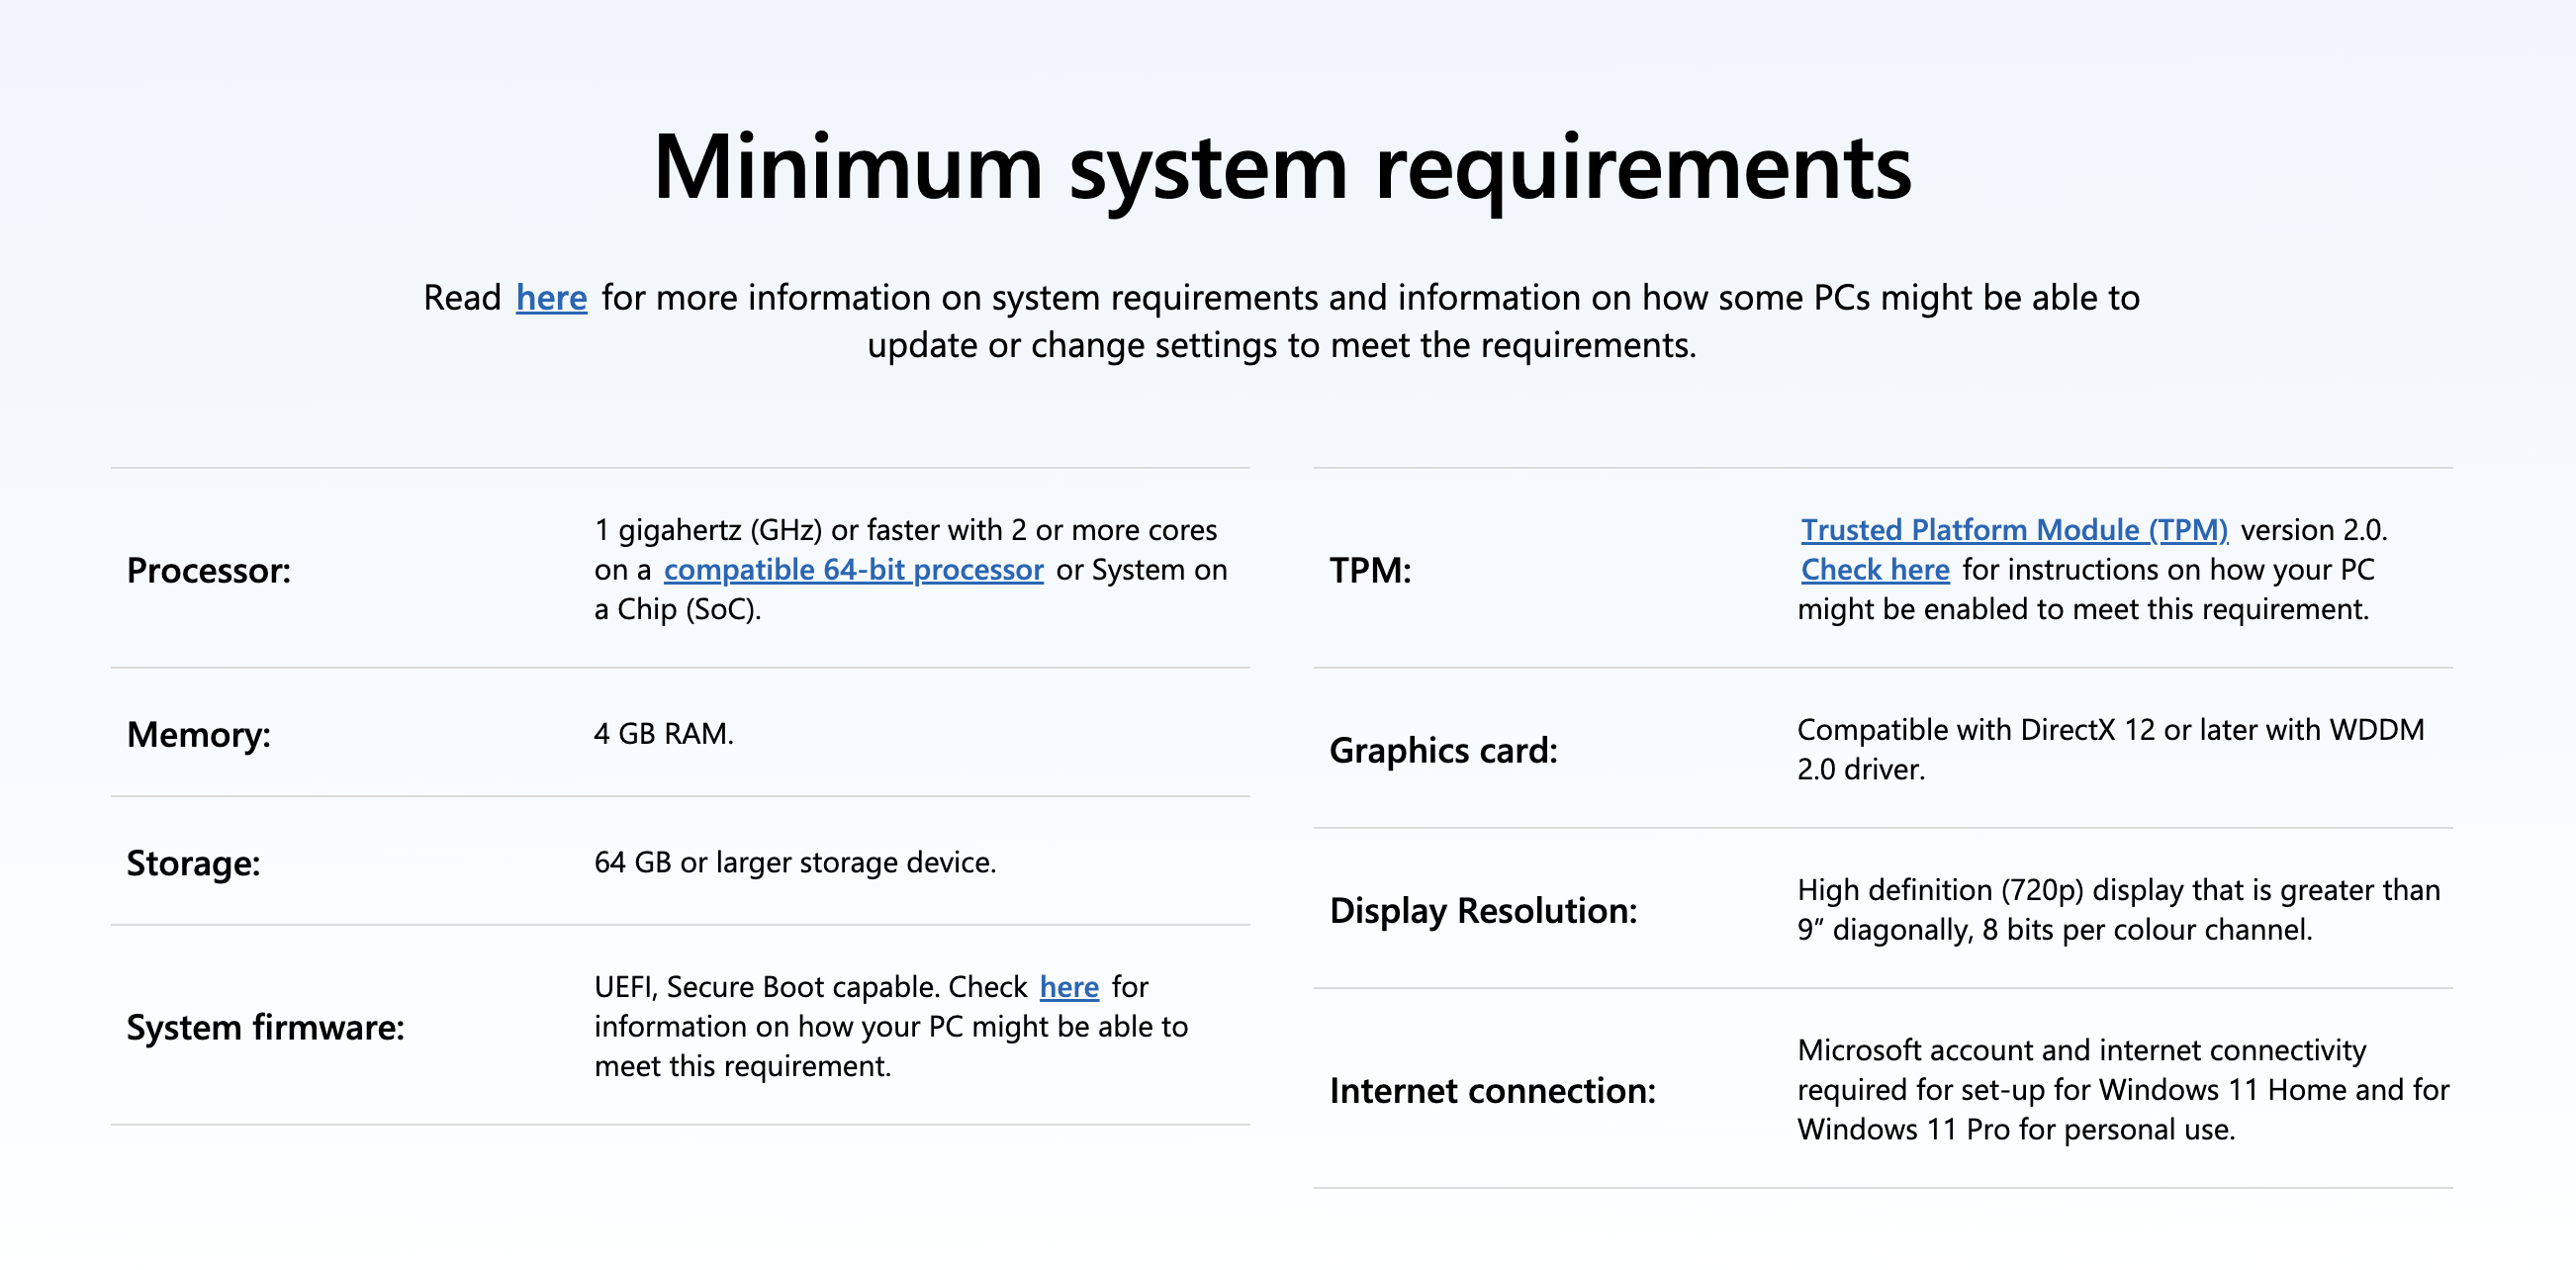
Task: Click the 720p display description text
Action: pyautogui.click(x=2117, y=909)
